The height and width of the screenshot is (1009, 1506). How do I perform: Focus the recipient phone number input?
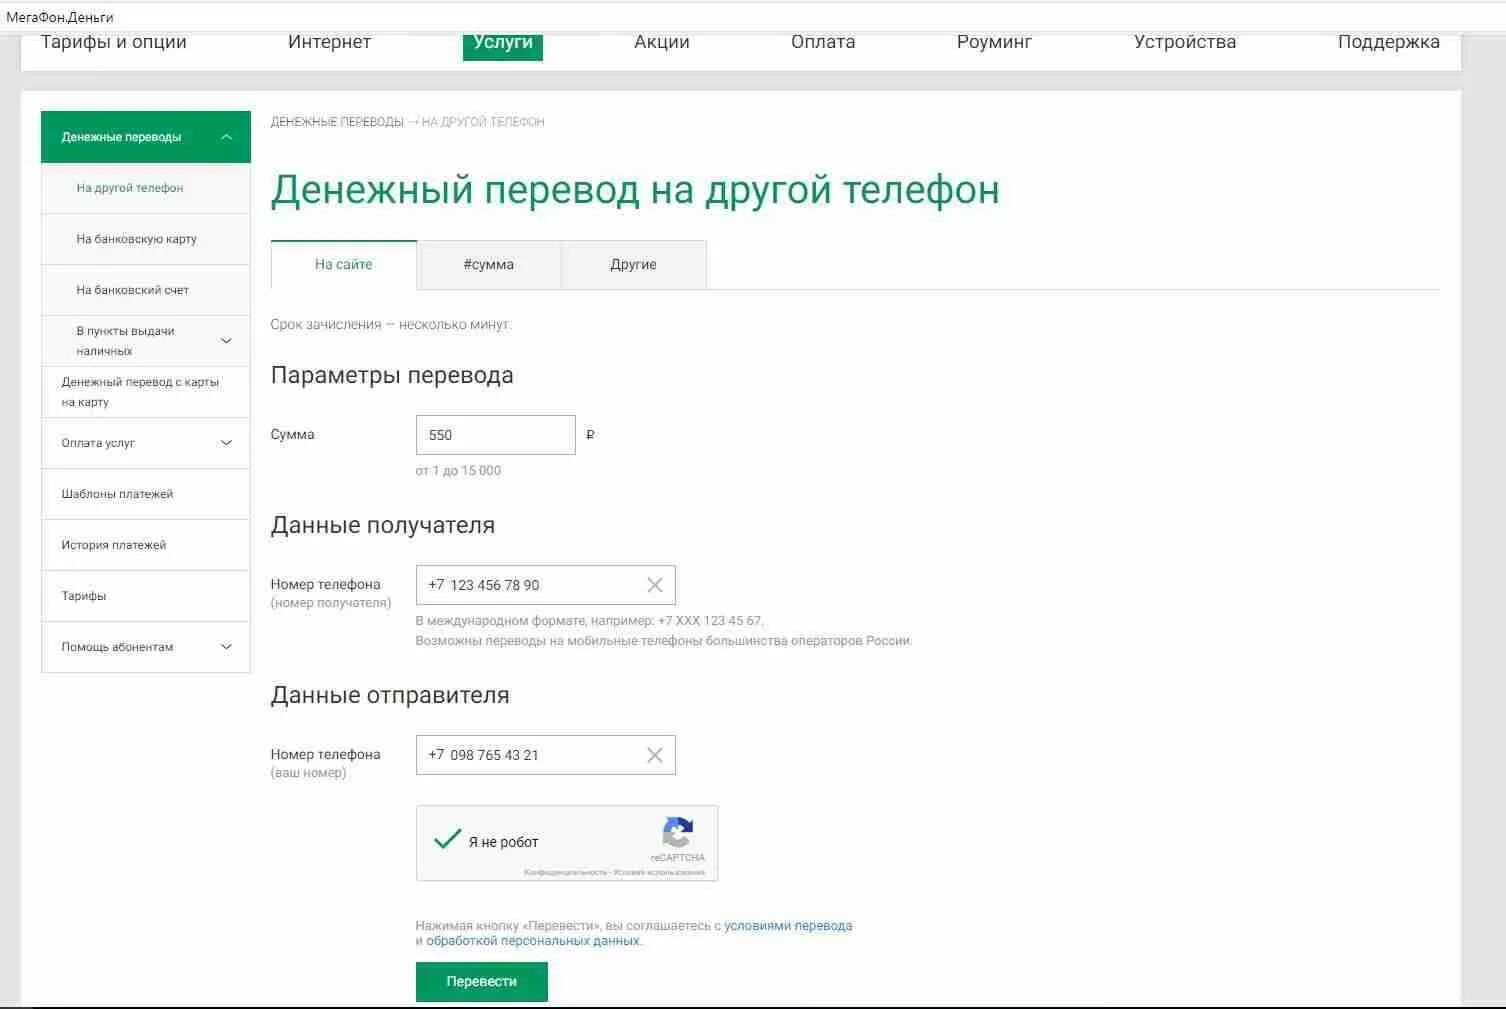coord(546,585)
